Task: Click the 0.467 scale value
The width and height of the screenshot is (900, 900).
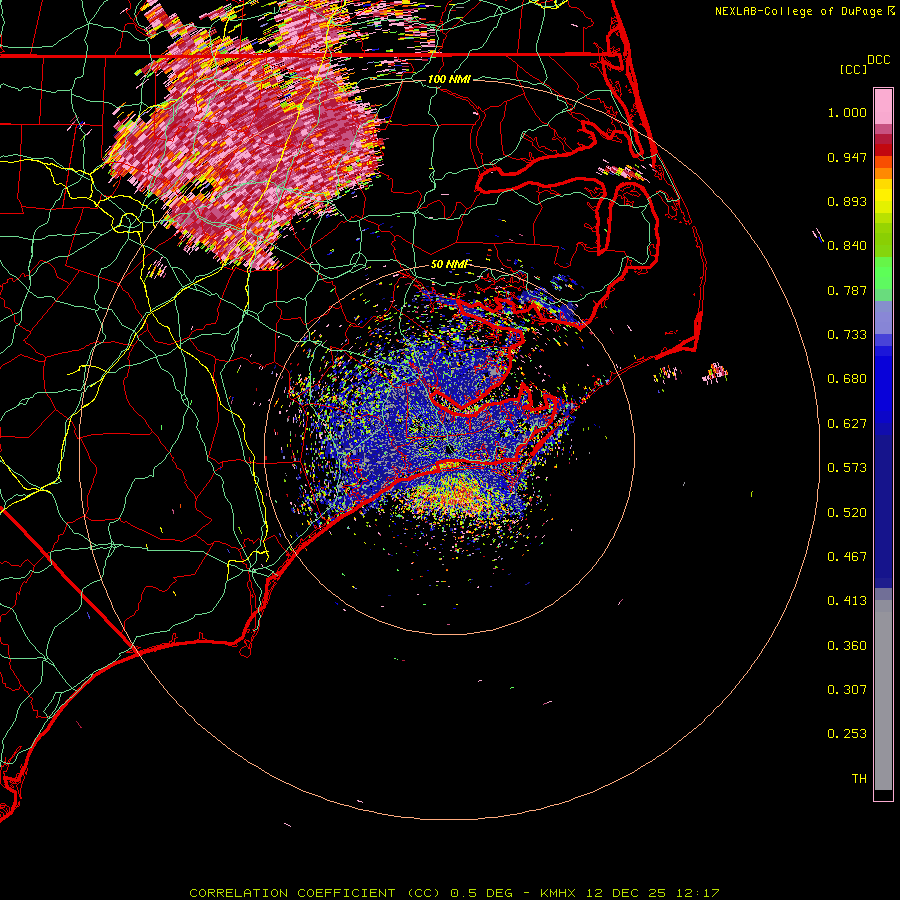Action: [847, 557]
